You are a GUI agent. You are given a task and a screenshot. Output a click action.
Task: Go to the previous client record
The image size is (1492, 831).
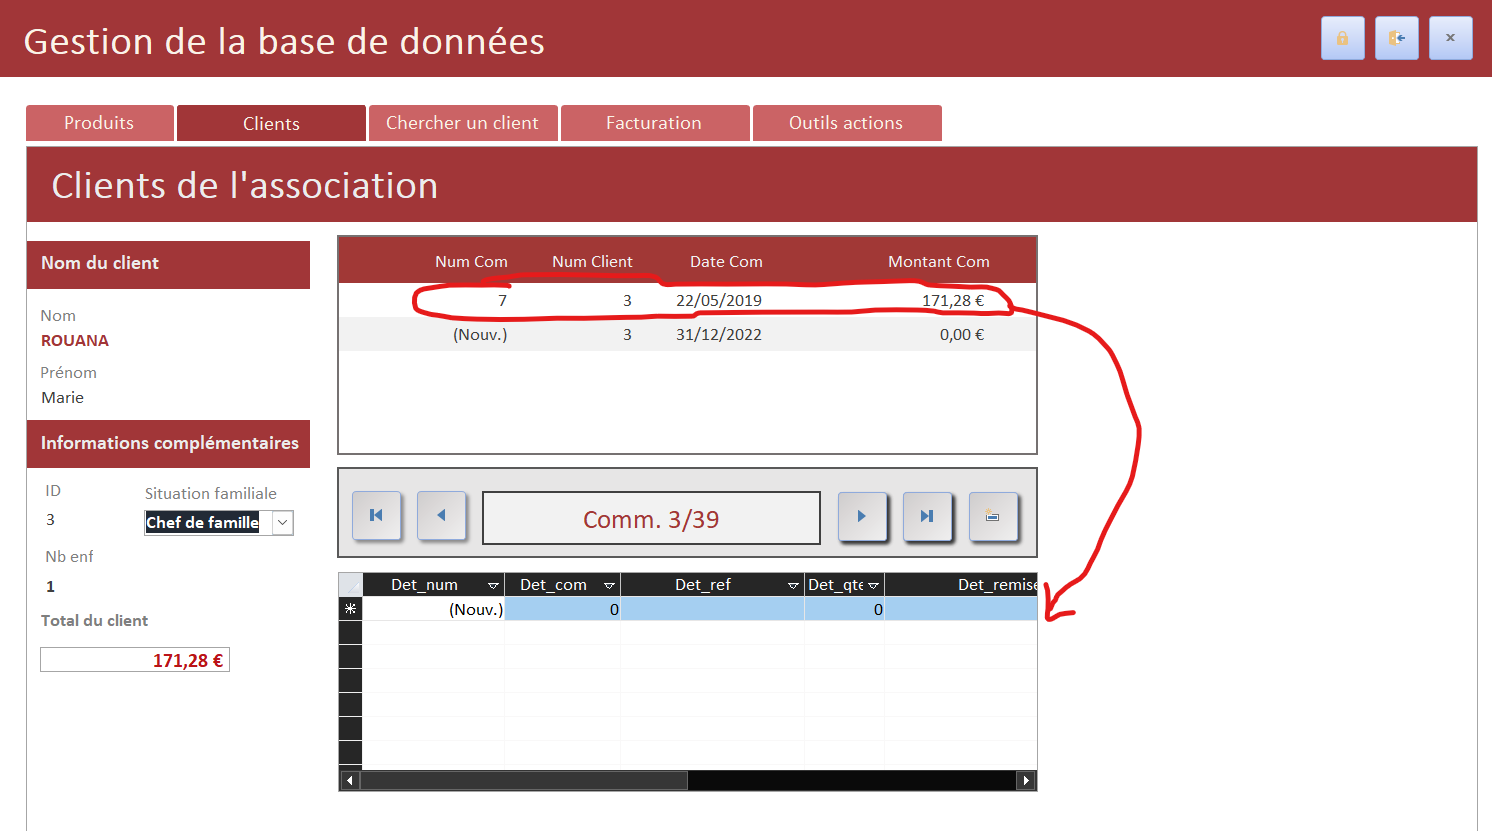pos(441,516)
